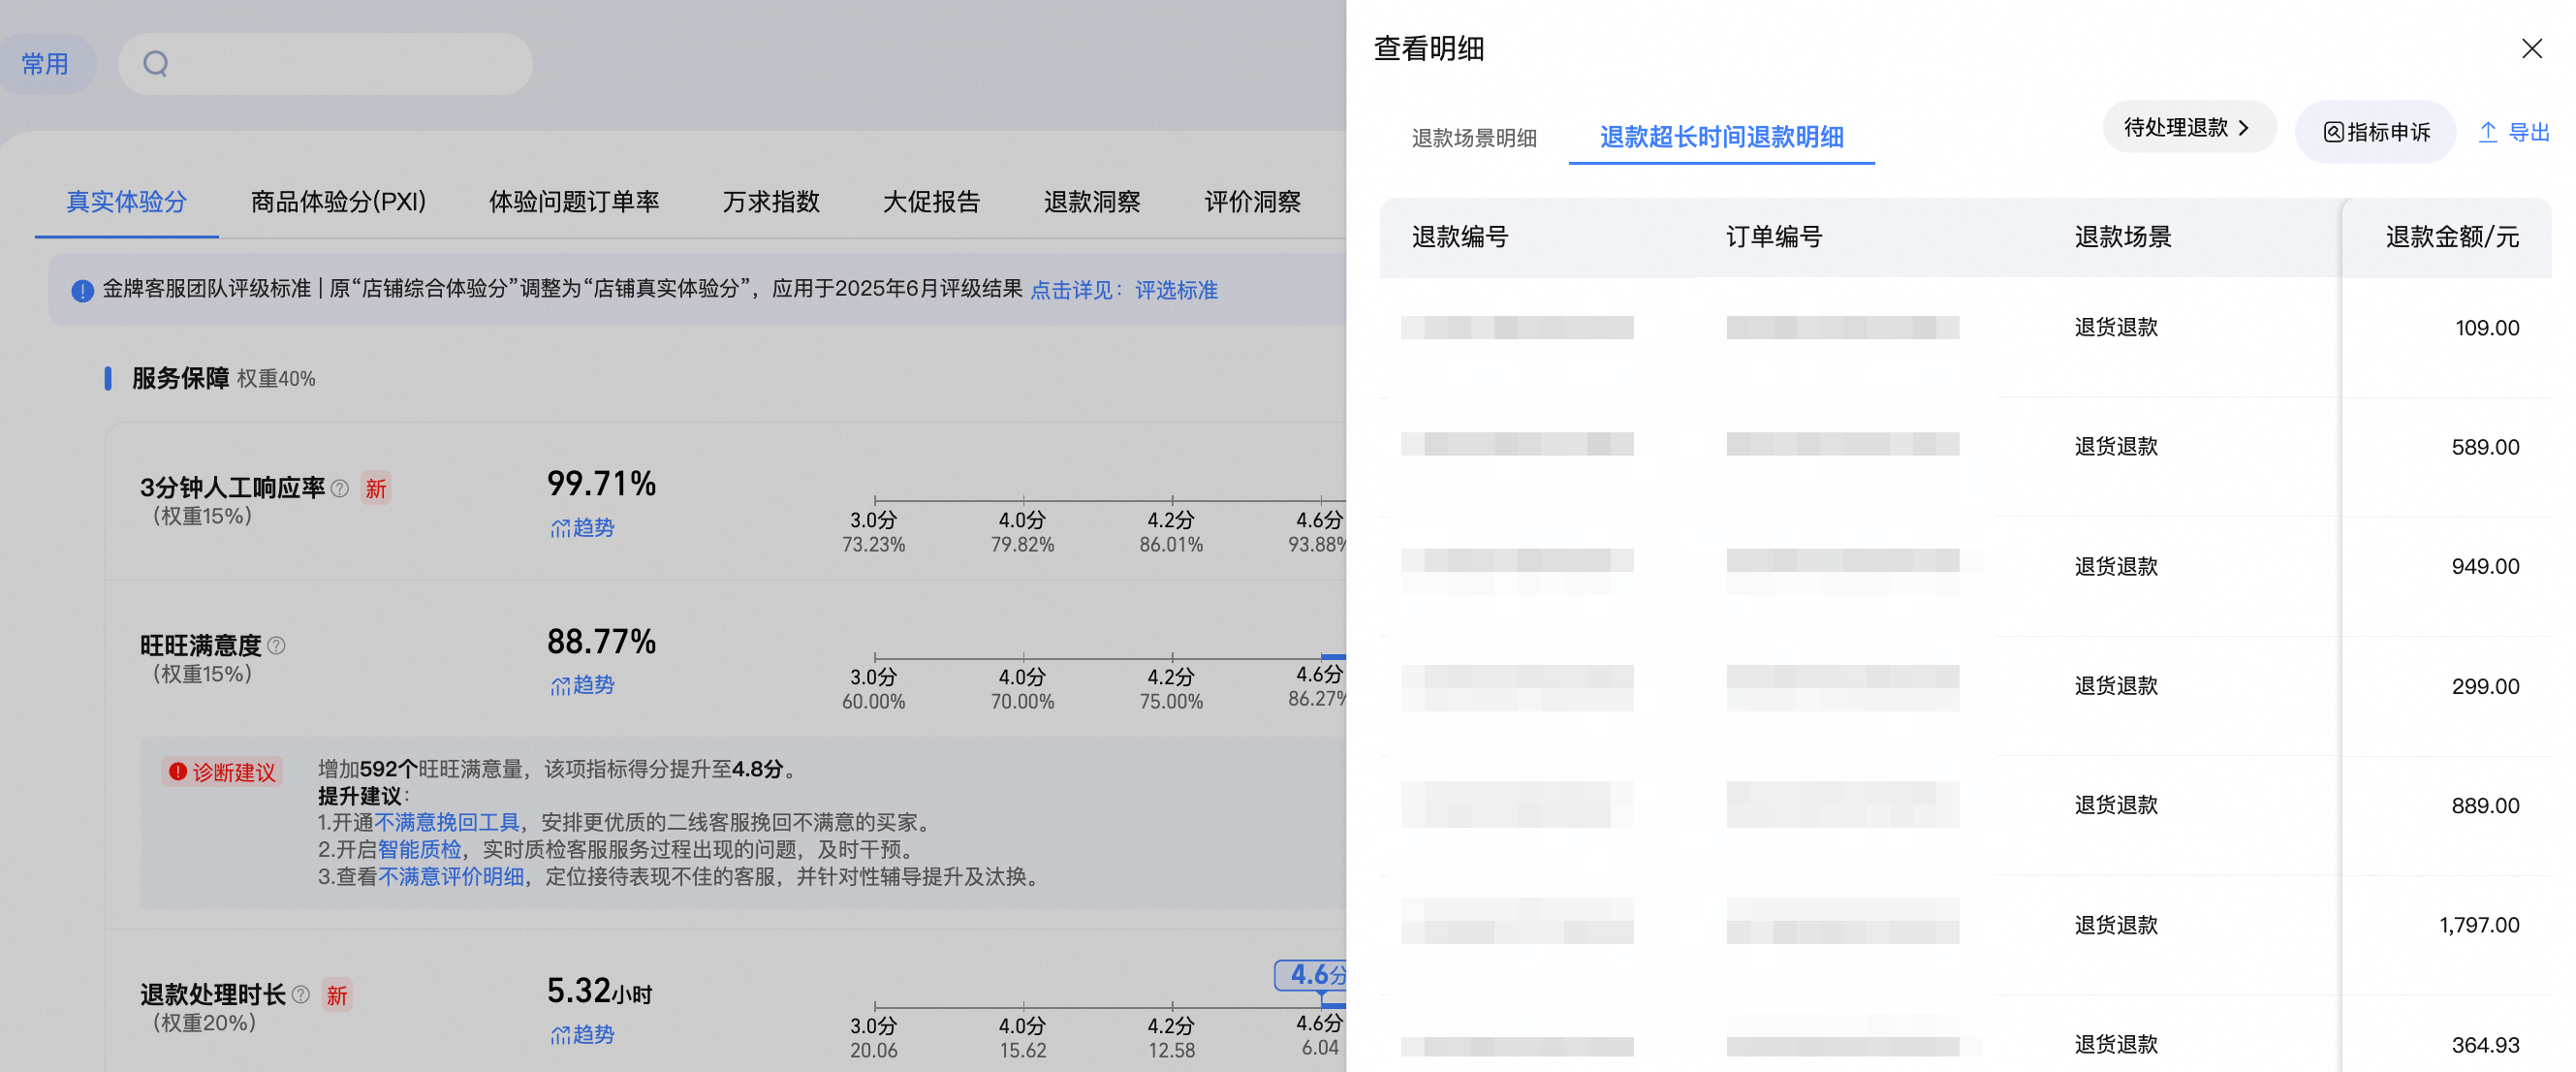Click 点击详见: 评选标准 link
Screen dimensions: 2576x1072
[x=1124, y=290]
